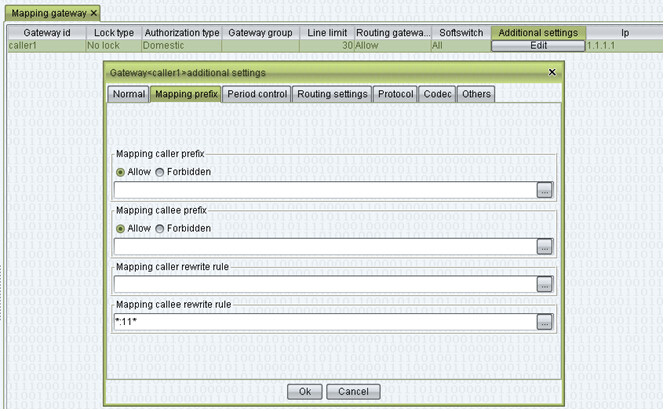This screenshot has height=411, width=664.
Task: Select the caller1 gateway id cell
Action: coord(47,46)
